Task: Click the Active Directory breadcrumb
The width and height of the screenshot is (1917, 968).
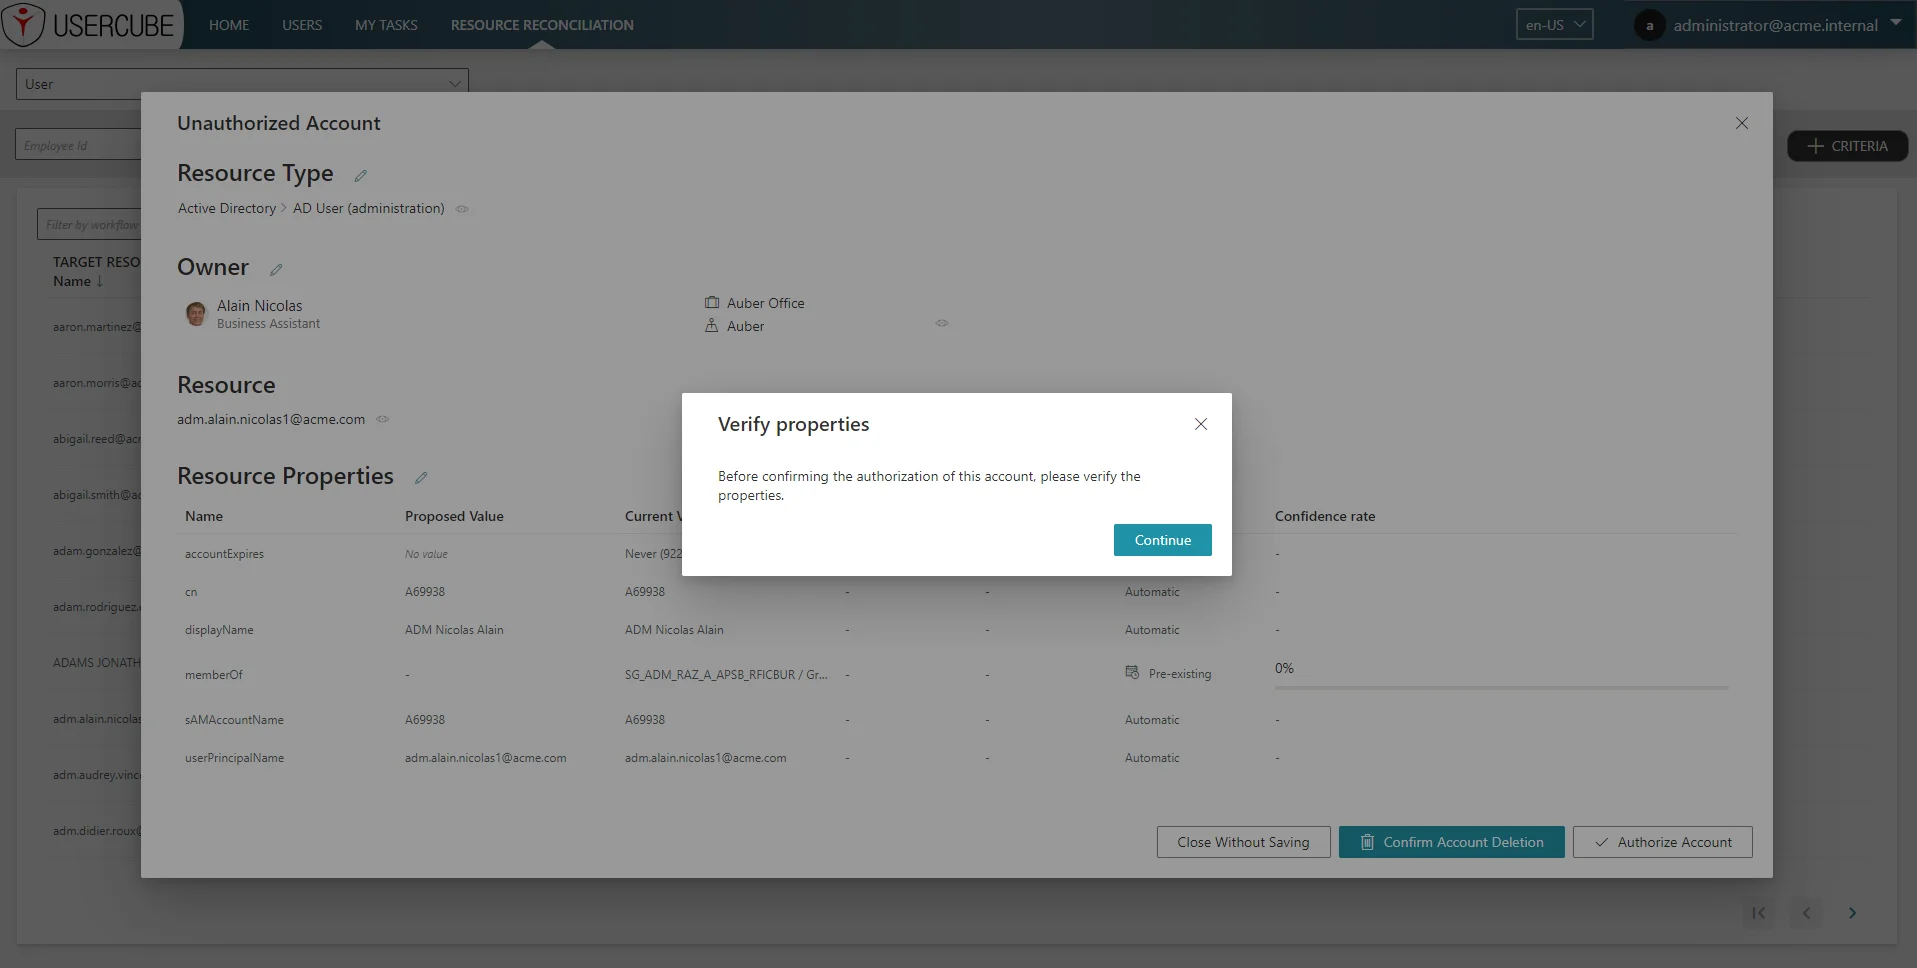Action: click(227, 208)
